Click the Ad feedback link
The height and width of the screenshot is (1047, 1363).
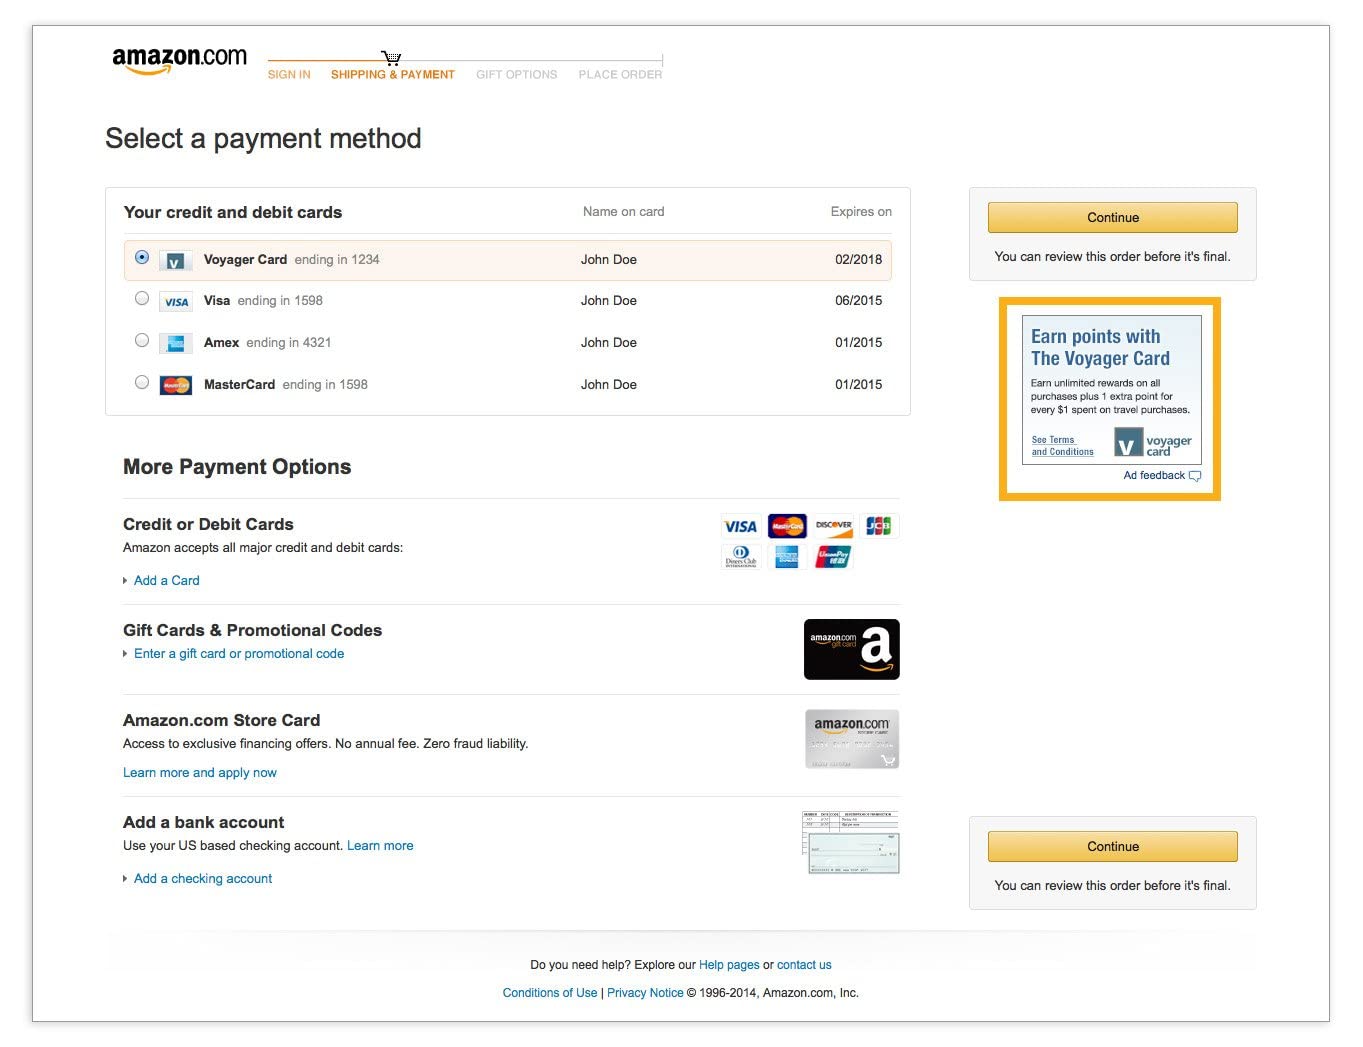(x=1154, y=476)
